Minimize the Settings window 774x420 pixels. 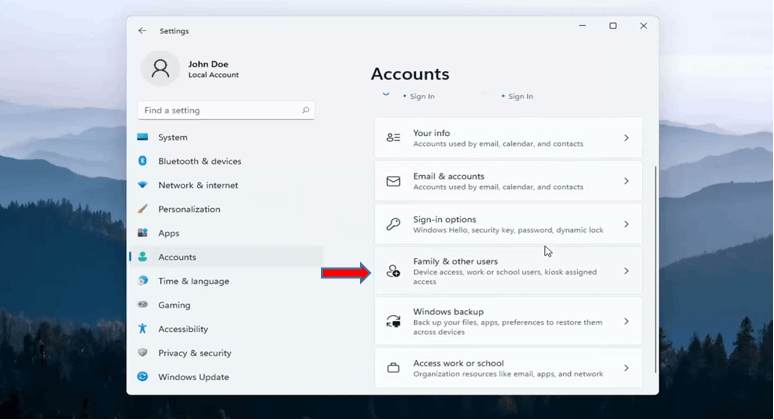coord(582,26)
